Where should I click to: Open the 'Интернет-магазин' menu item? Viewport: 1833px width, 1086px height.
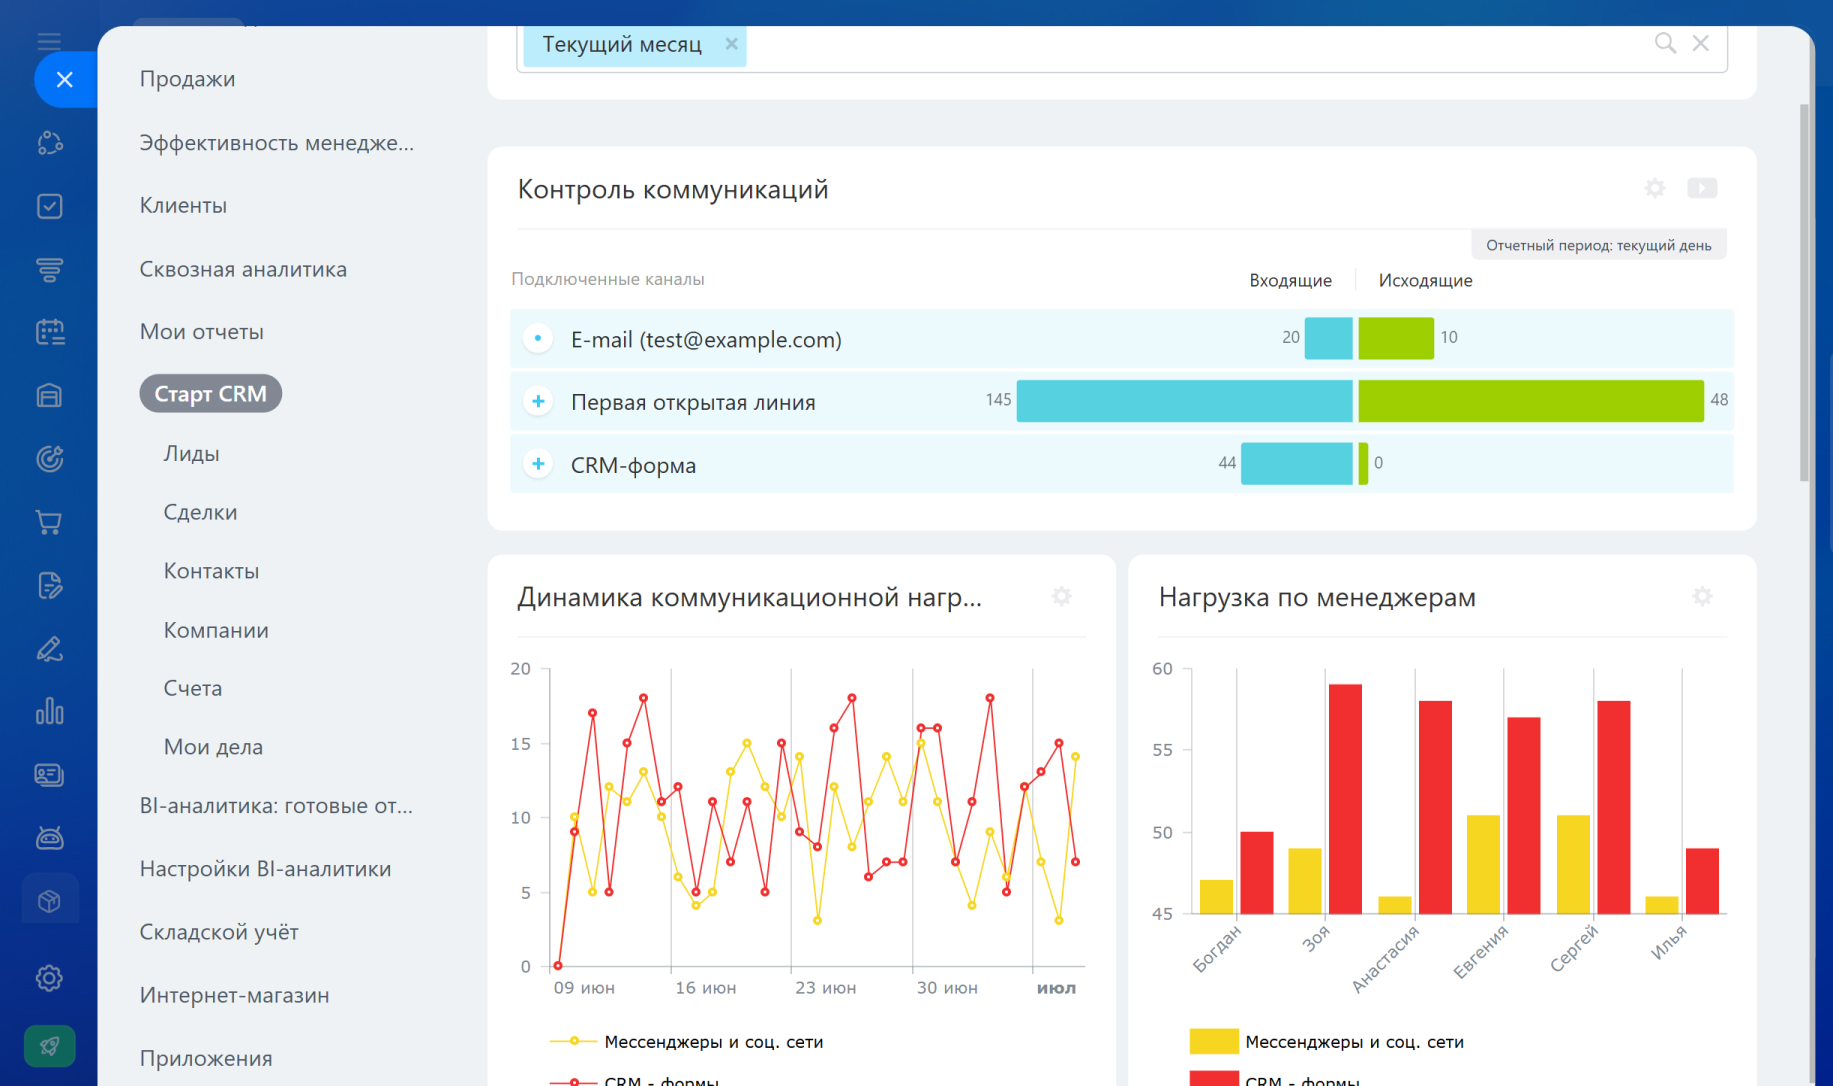pos(234,995)
